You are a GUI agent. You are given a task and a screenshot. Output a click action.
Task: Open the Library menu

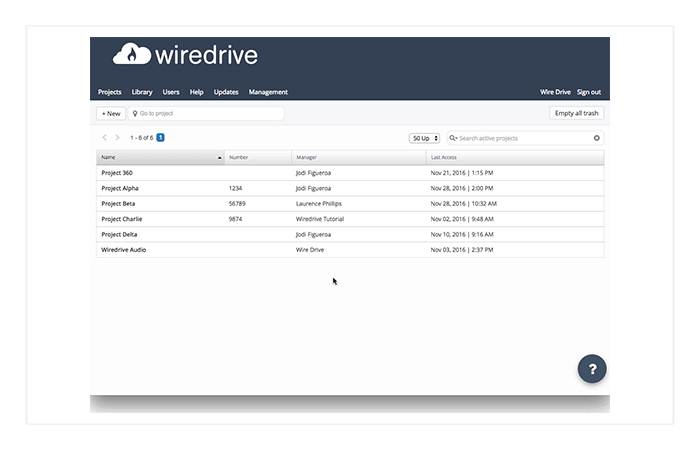pos(142,92)
